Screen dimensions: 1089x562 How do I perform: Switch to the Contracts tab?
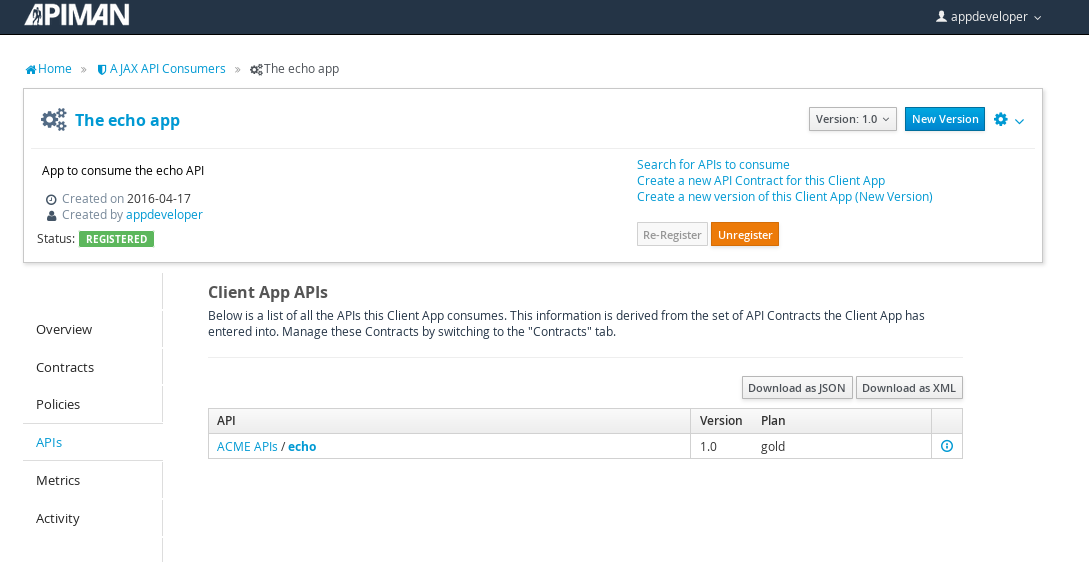click(65, 367)
